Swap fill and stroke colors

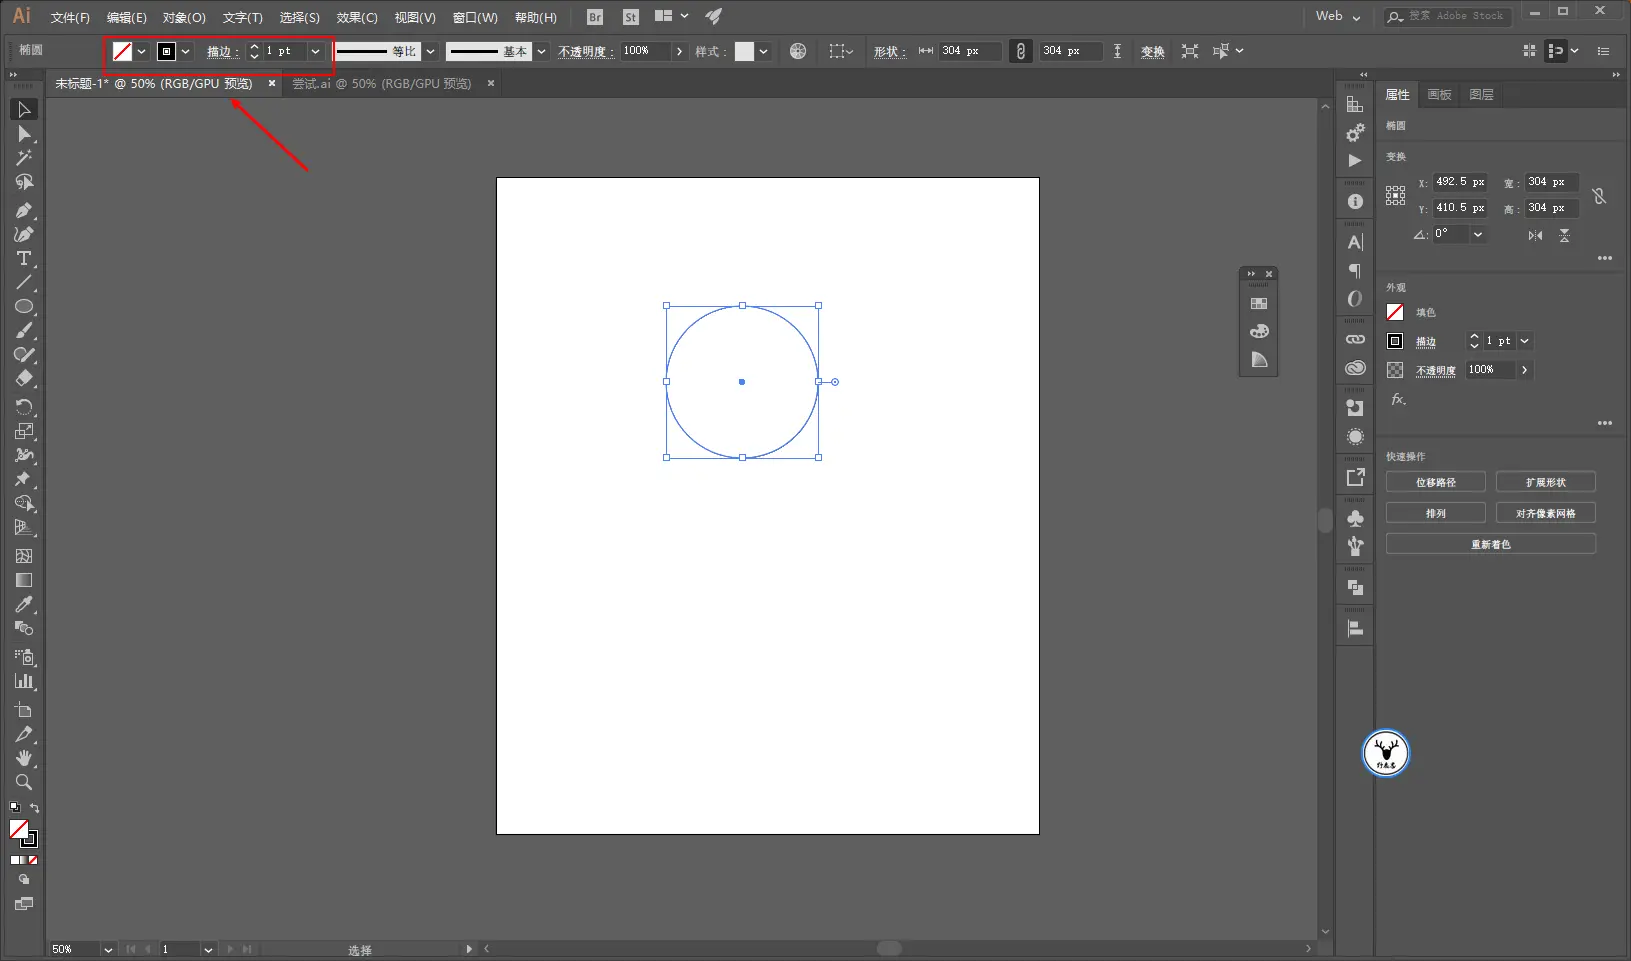click(x=34, y=808)
